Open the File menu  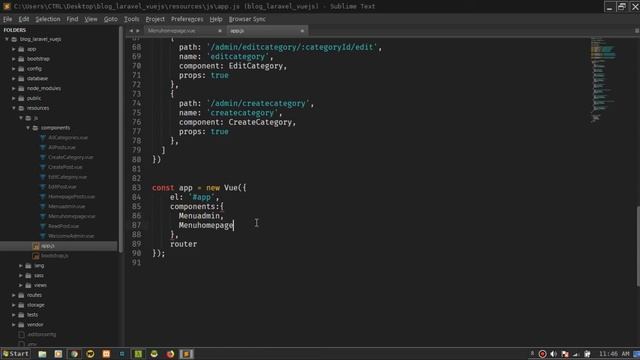(x=7, y=19)
